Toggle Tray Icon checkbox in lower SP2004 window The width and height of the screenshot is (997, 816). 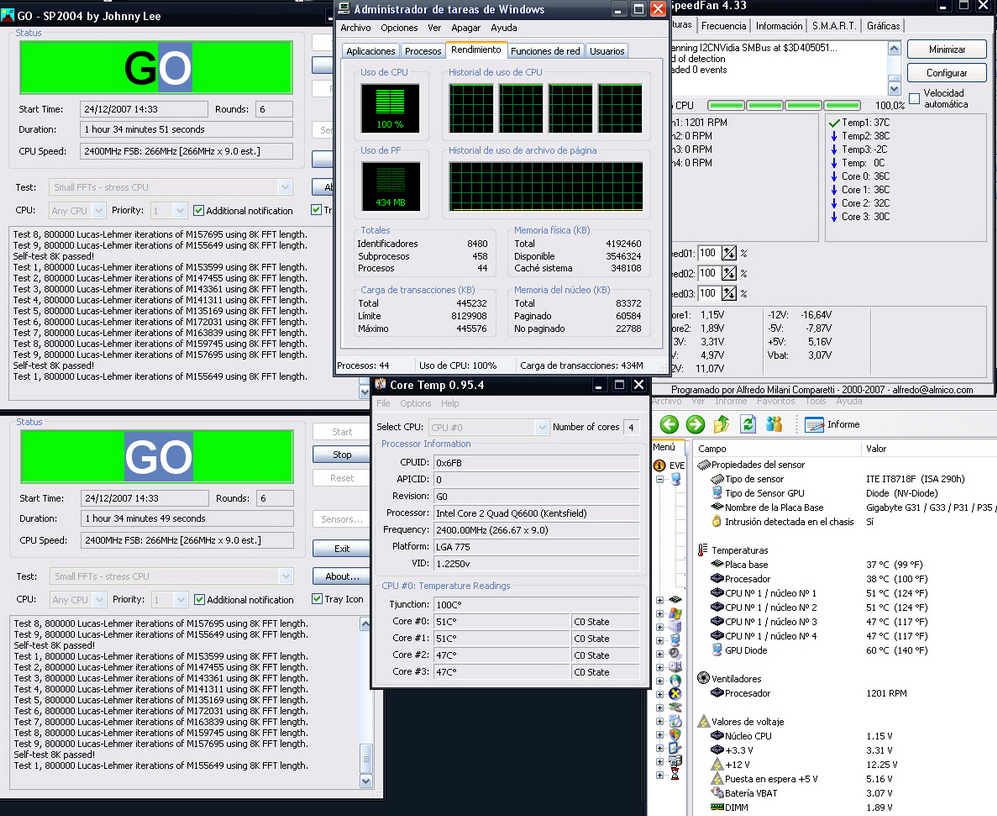(x=317, y=598)
